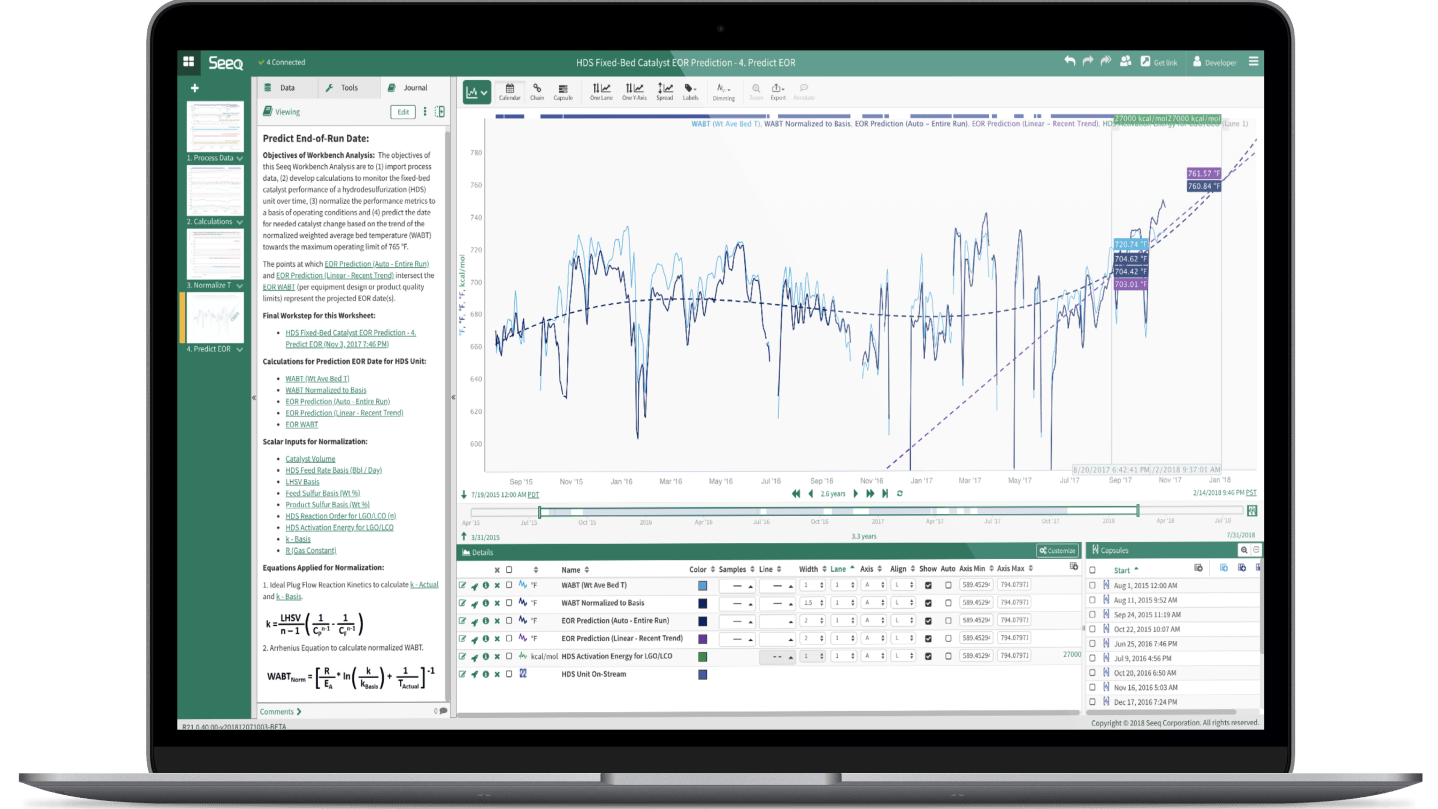Screen dimensions: 1438x809
Task: Switch to Capsule time view
Action: [563, 91]
